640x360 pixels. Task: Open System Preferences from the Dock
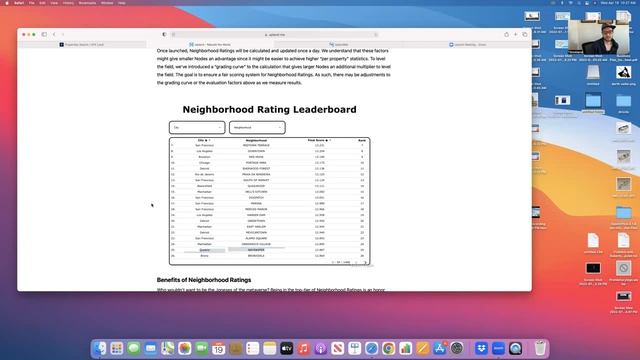coord(457,348)
